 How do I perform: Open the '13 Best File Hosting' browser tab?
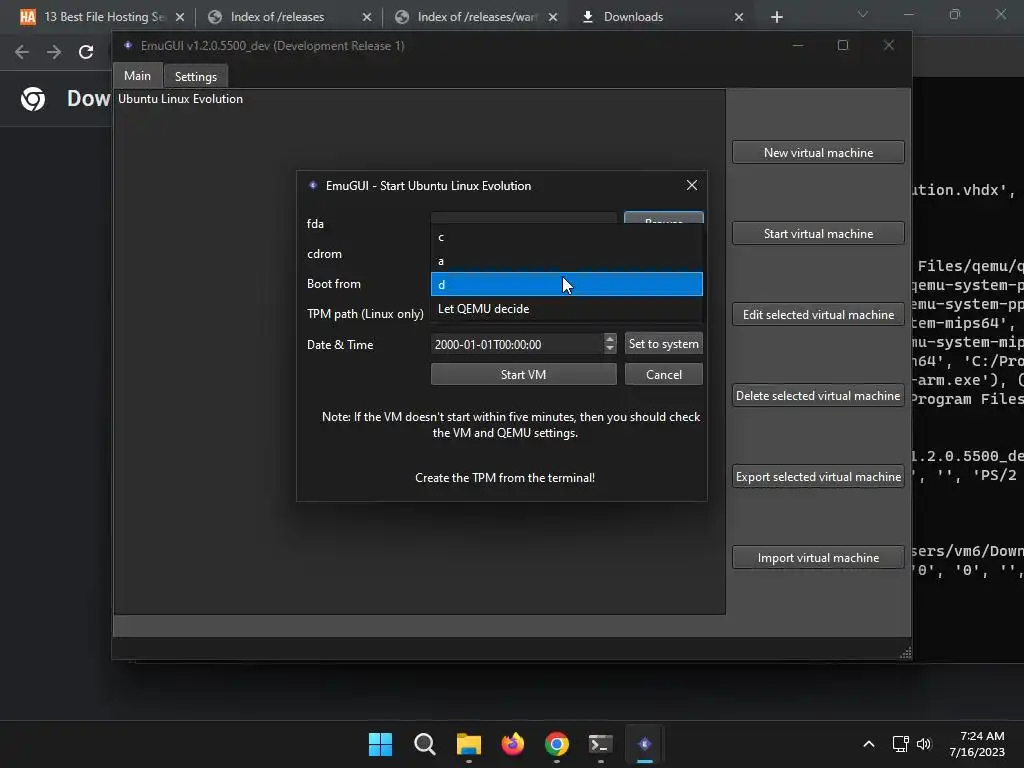102,17
